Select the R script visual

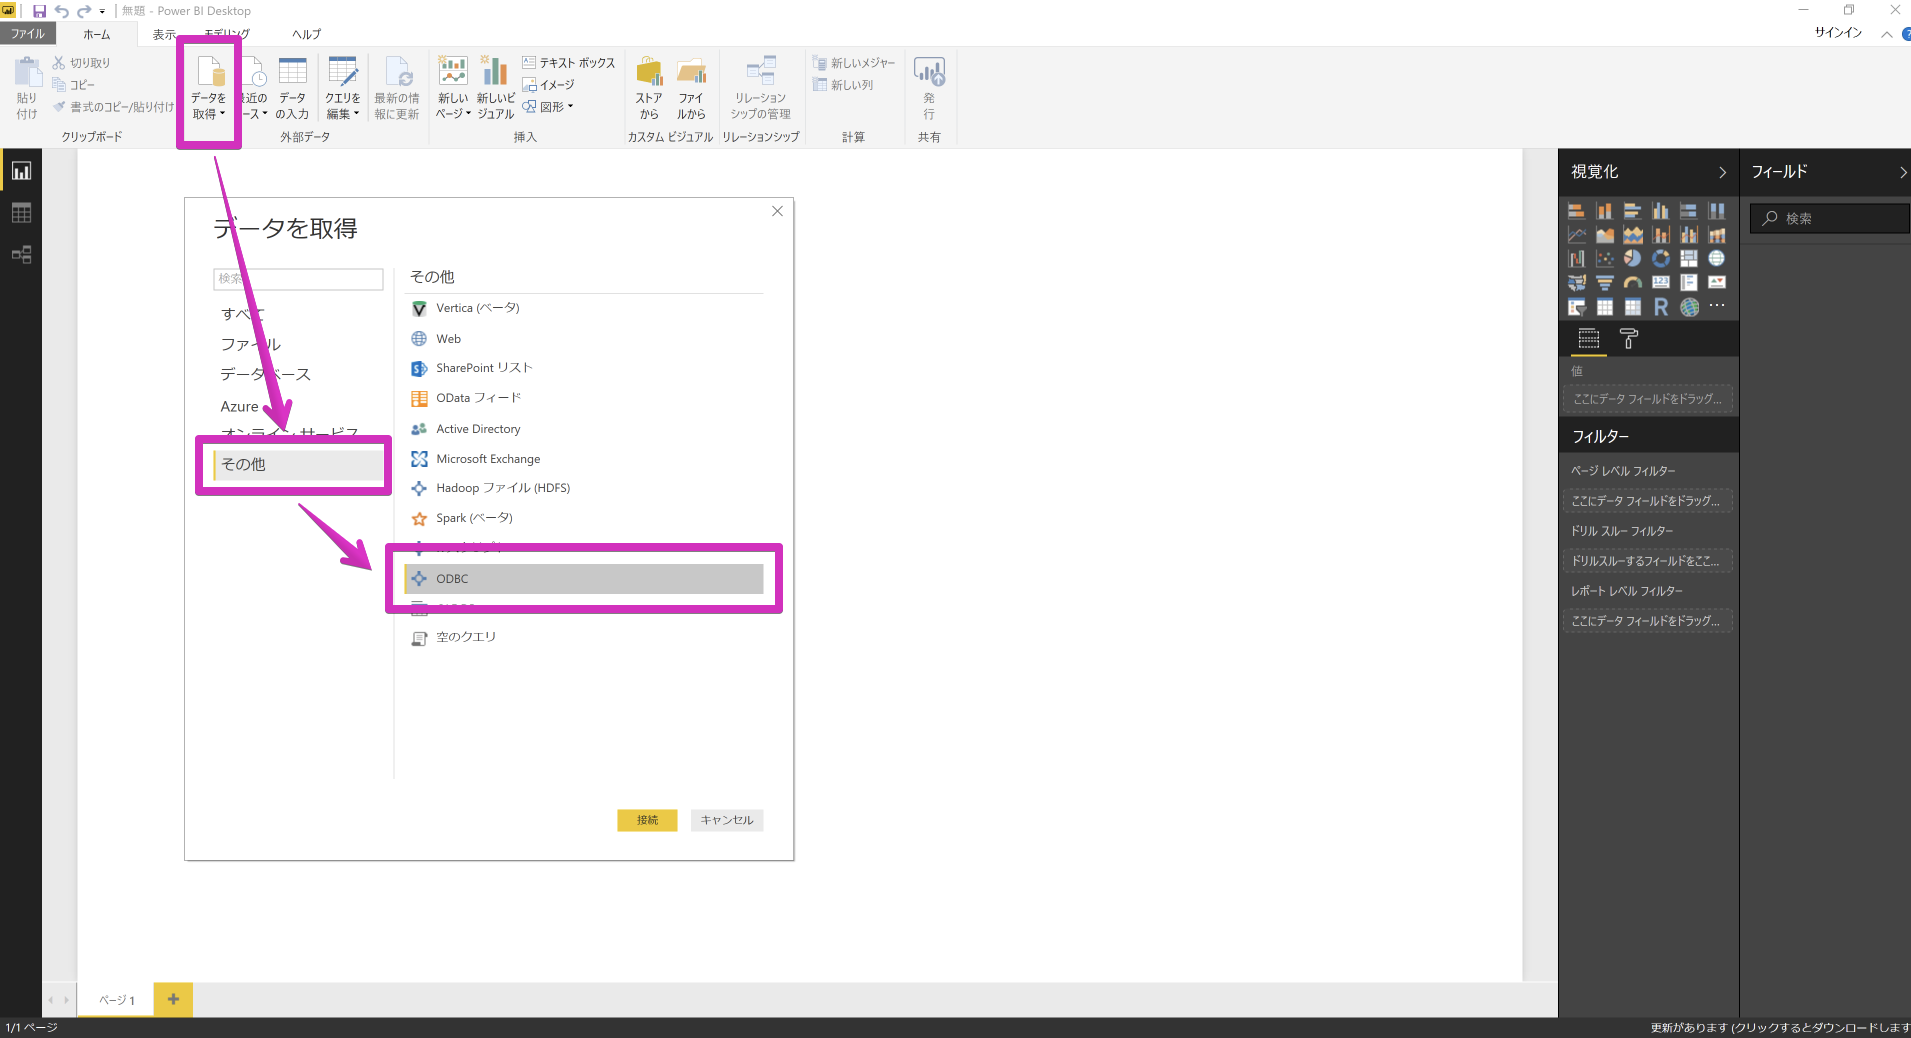1660,306
